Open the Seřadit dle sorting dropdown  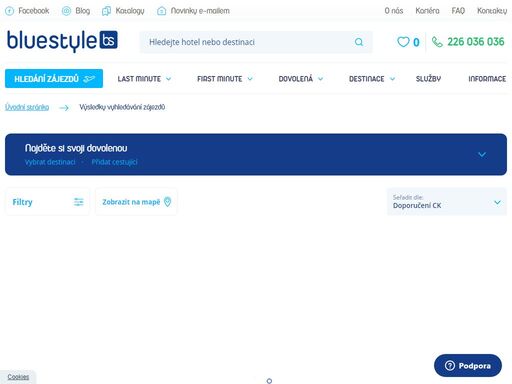[447, 202]
